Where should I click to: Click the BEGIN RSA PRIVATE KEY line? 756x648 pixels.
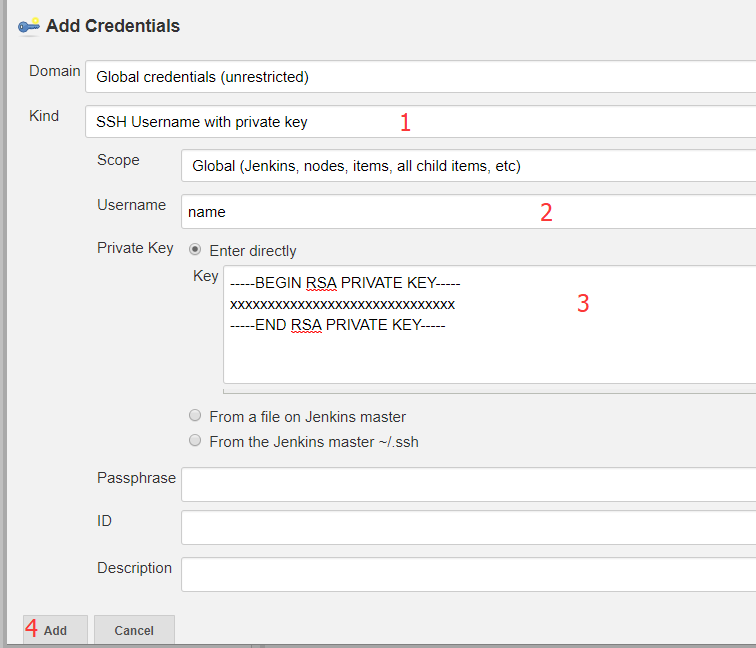(x=345, y=283)
